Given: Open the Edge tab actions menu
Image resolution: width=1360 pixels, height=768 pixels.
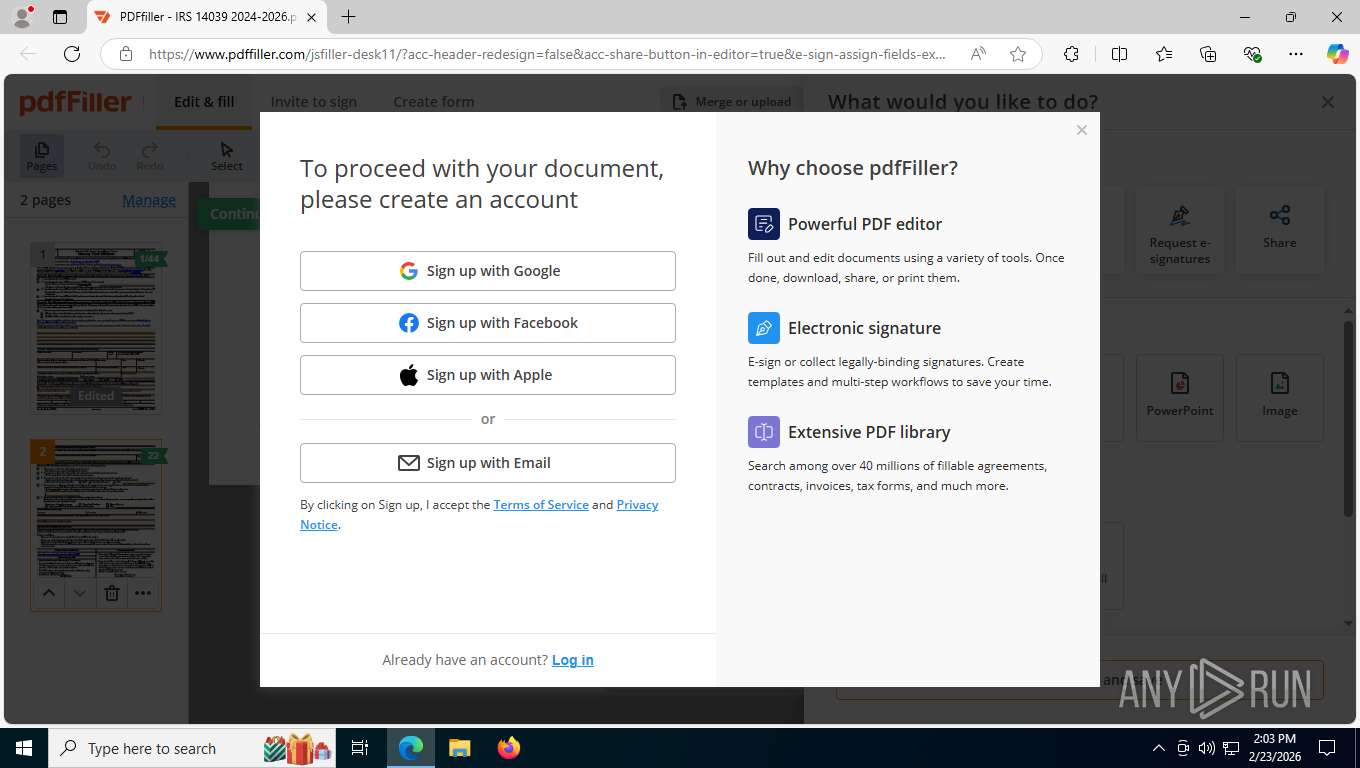Looking at the screenshot, I should (x=60, y=17).
